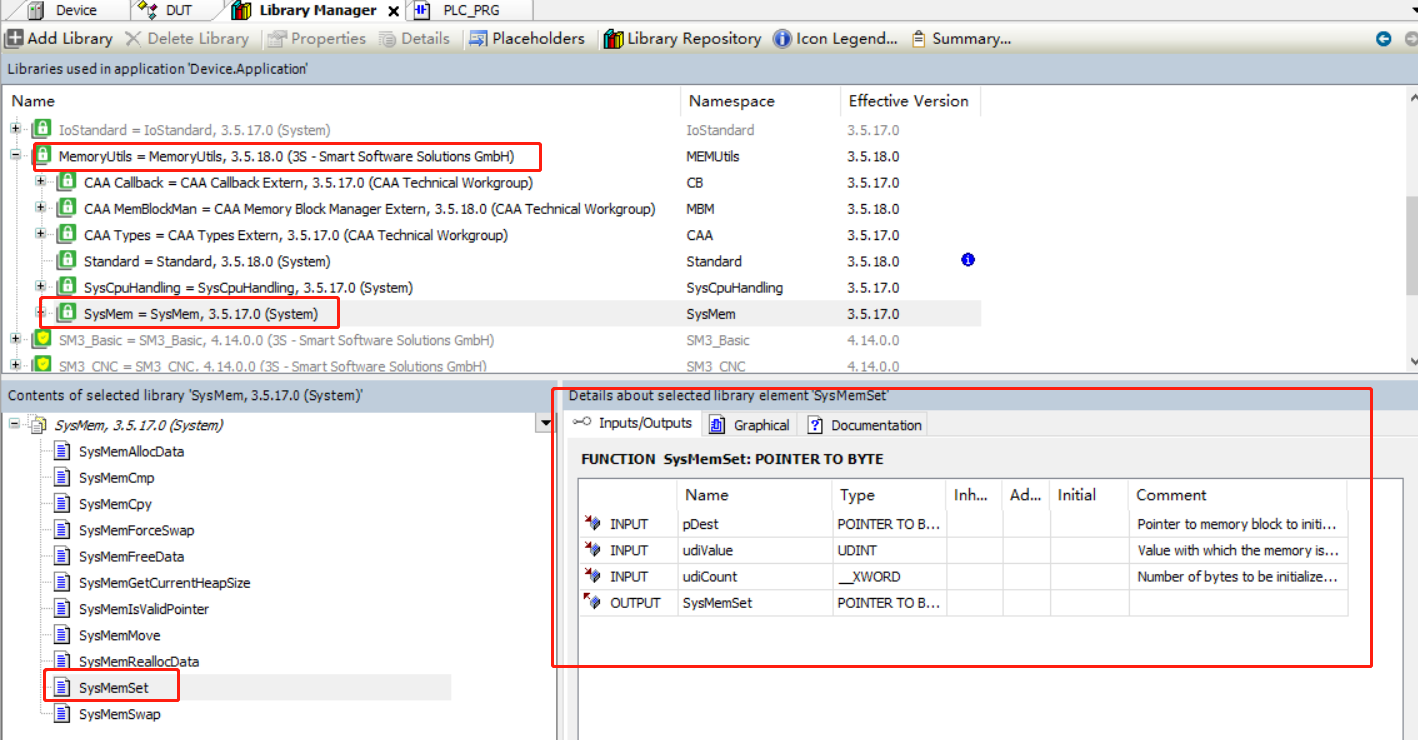The height and width of the screenshot is (740, 1418).
Task: Select SysMemForceSwap function
Action: click(x=136, y=530)
